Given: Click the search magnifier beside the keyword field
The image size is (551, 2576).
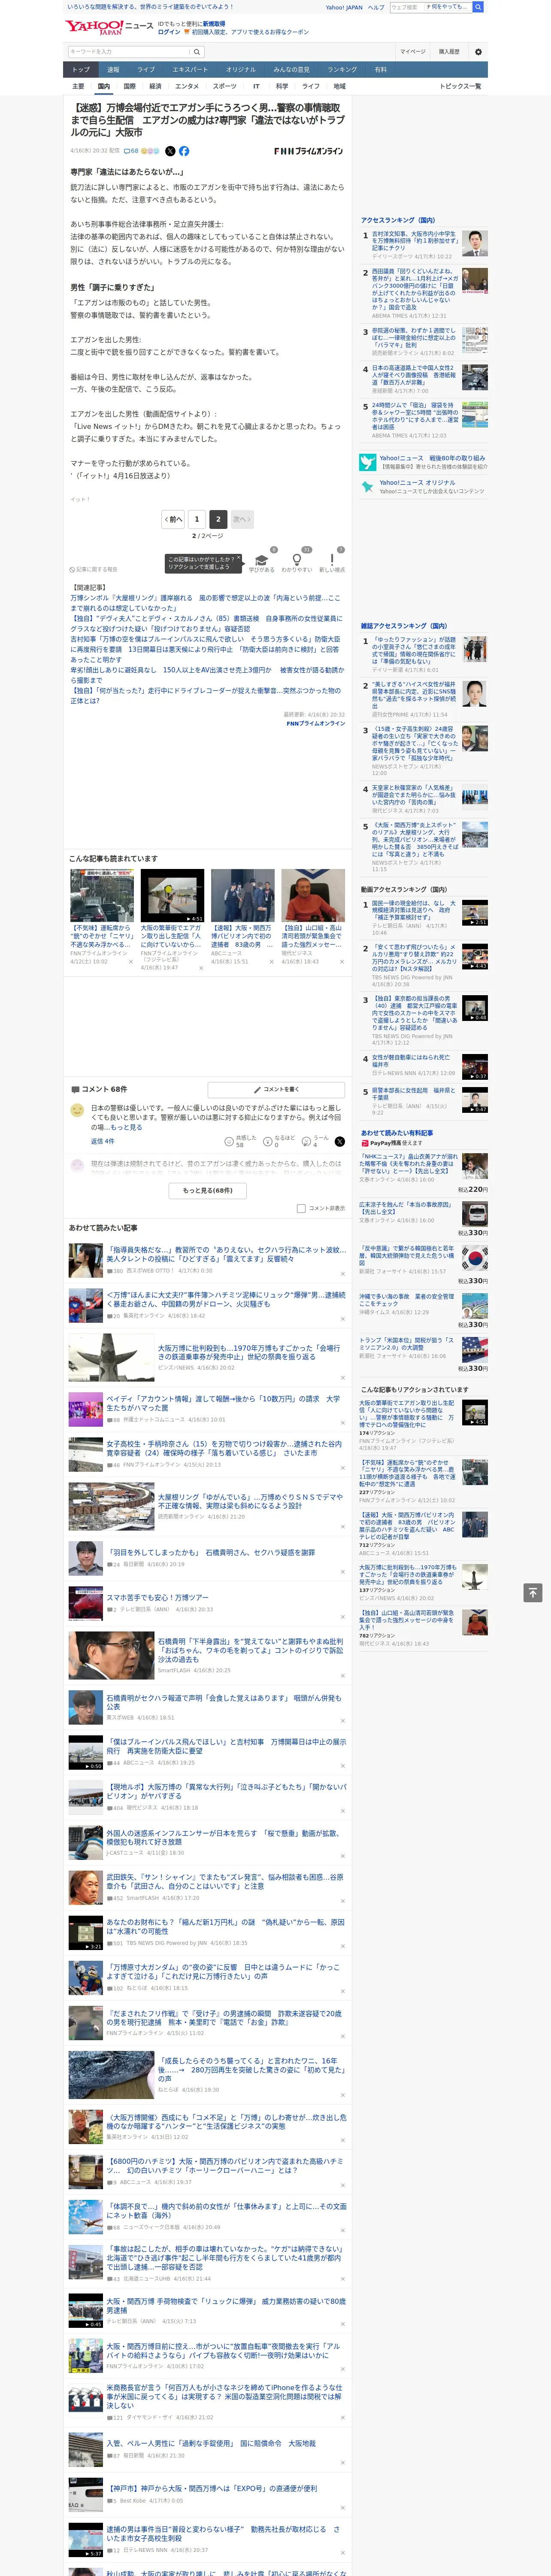Looking at the screenshot, I should (x=197, y=52).
